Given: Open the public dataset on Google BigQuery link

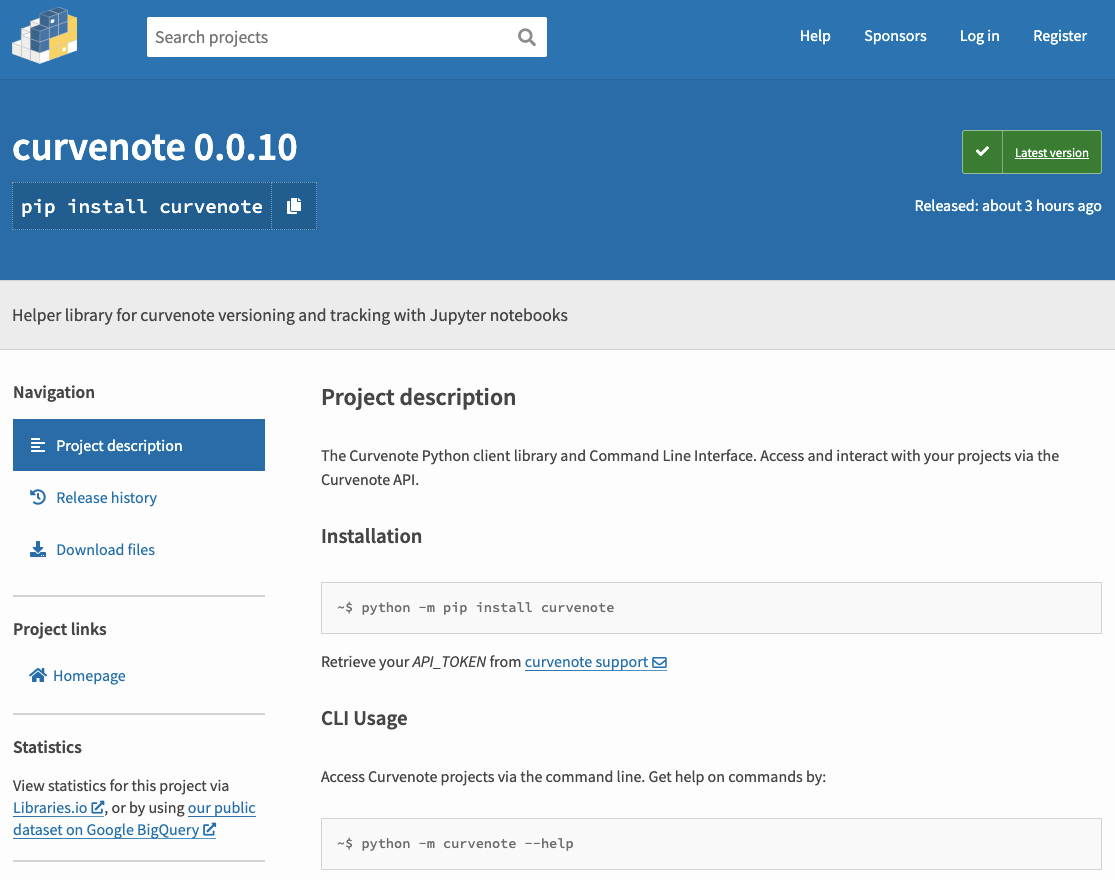Looking at the screenshot, I should point(134,819).
